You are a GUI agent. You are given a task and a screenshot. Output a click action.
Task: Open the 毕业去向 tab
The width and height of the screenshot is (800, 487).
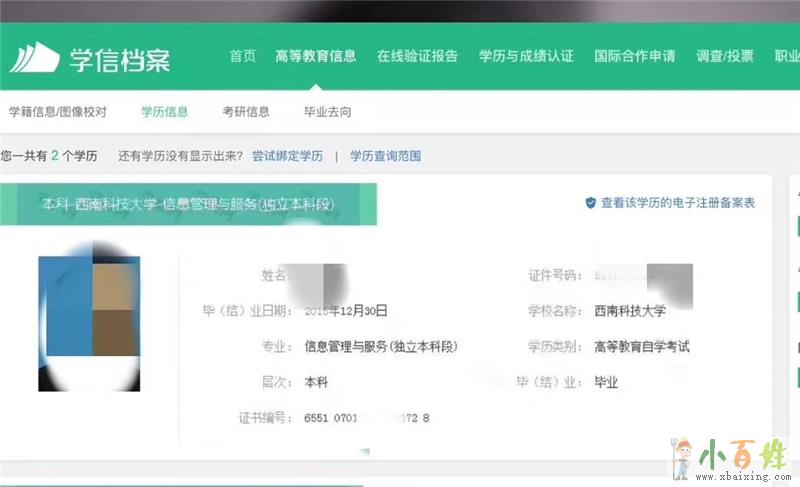click(327, 112)
